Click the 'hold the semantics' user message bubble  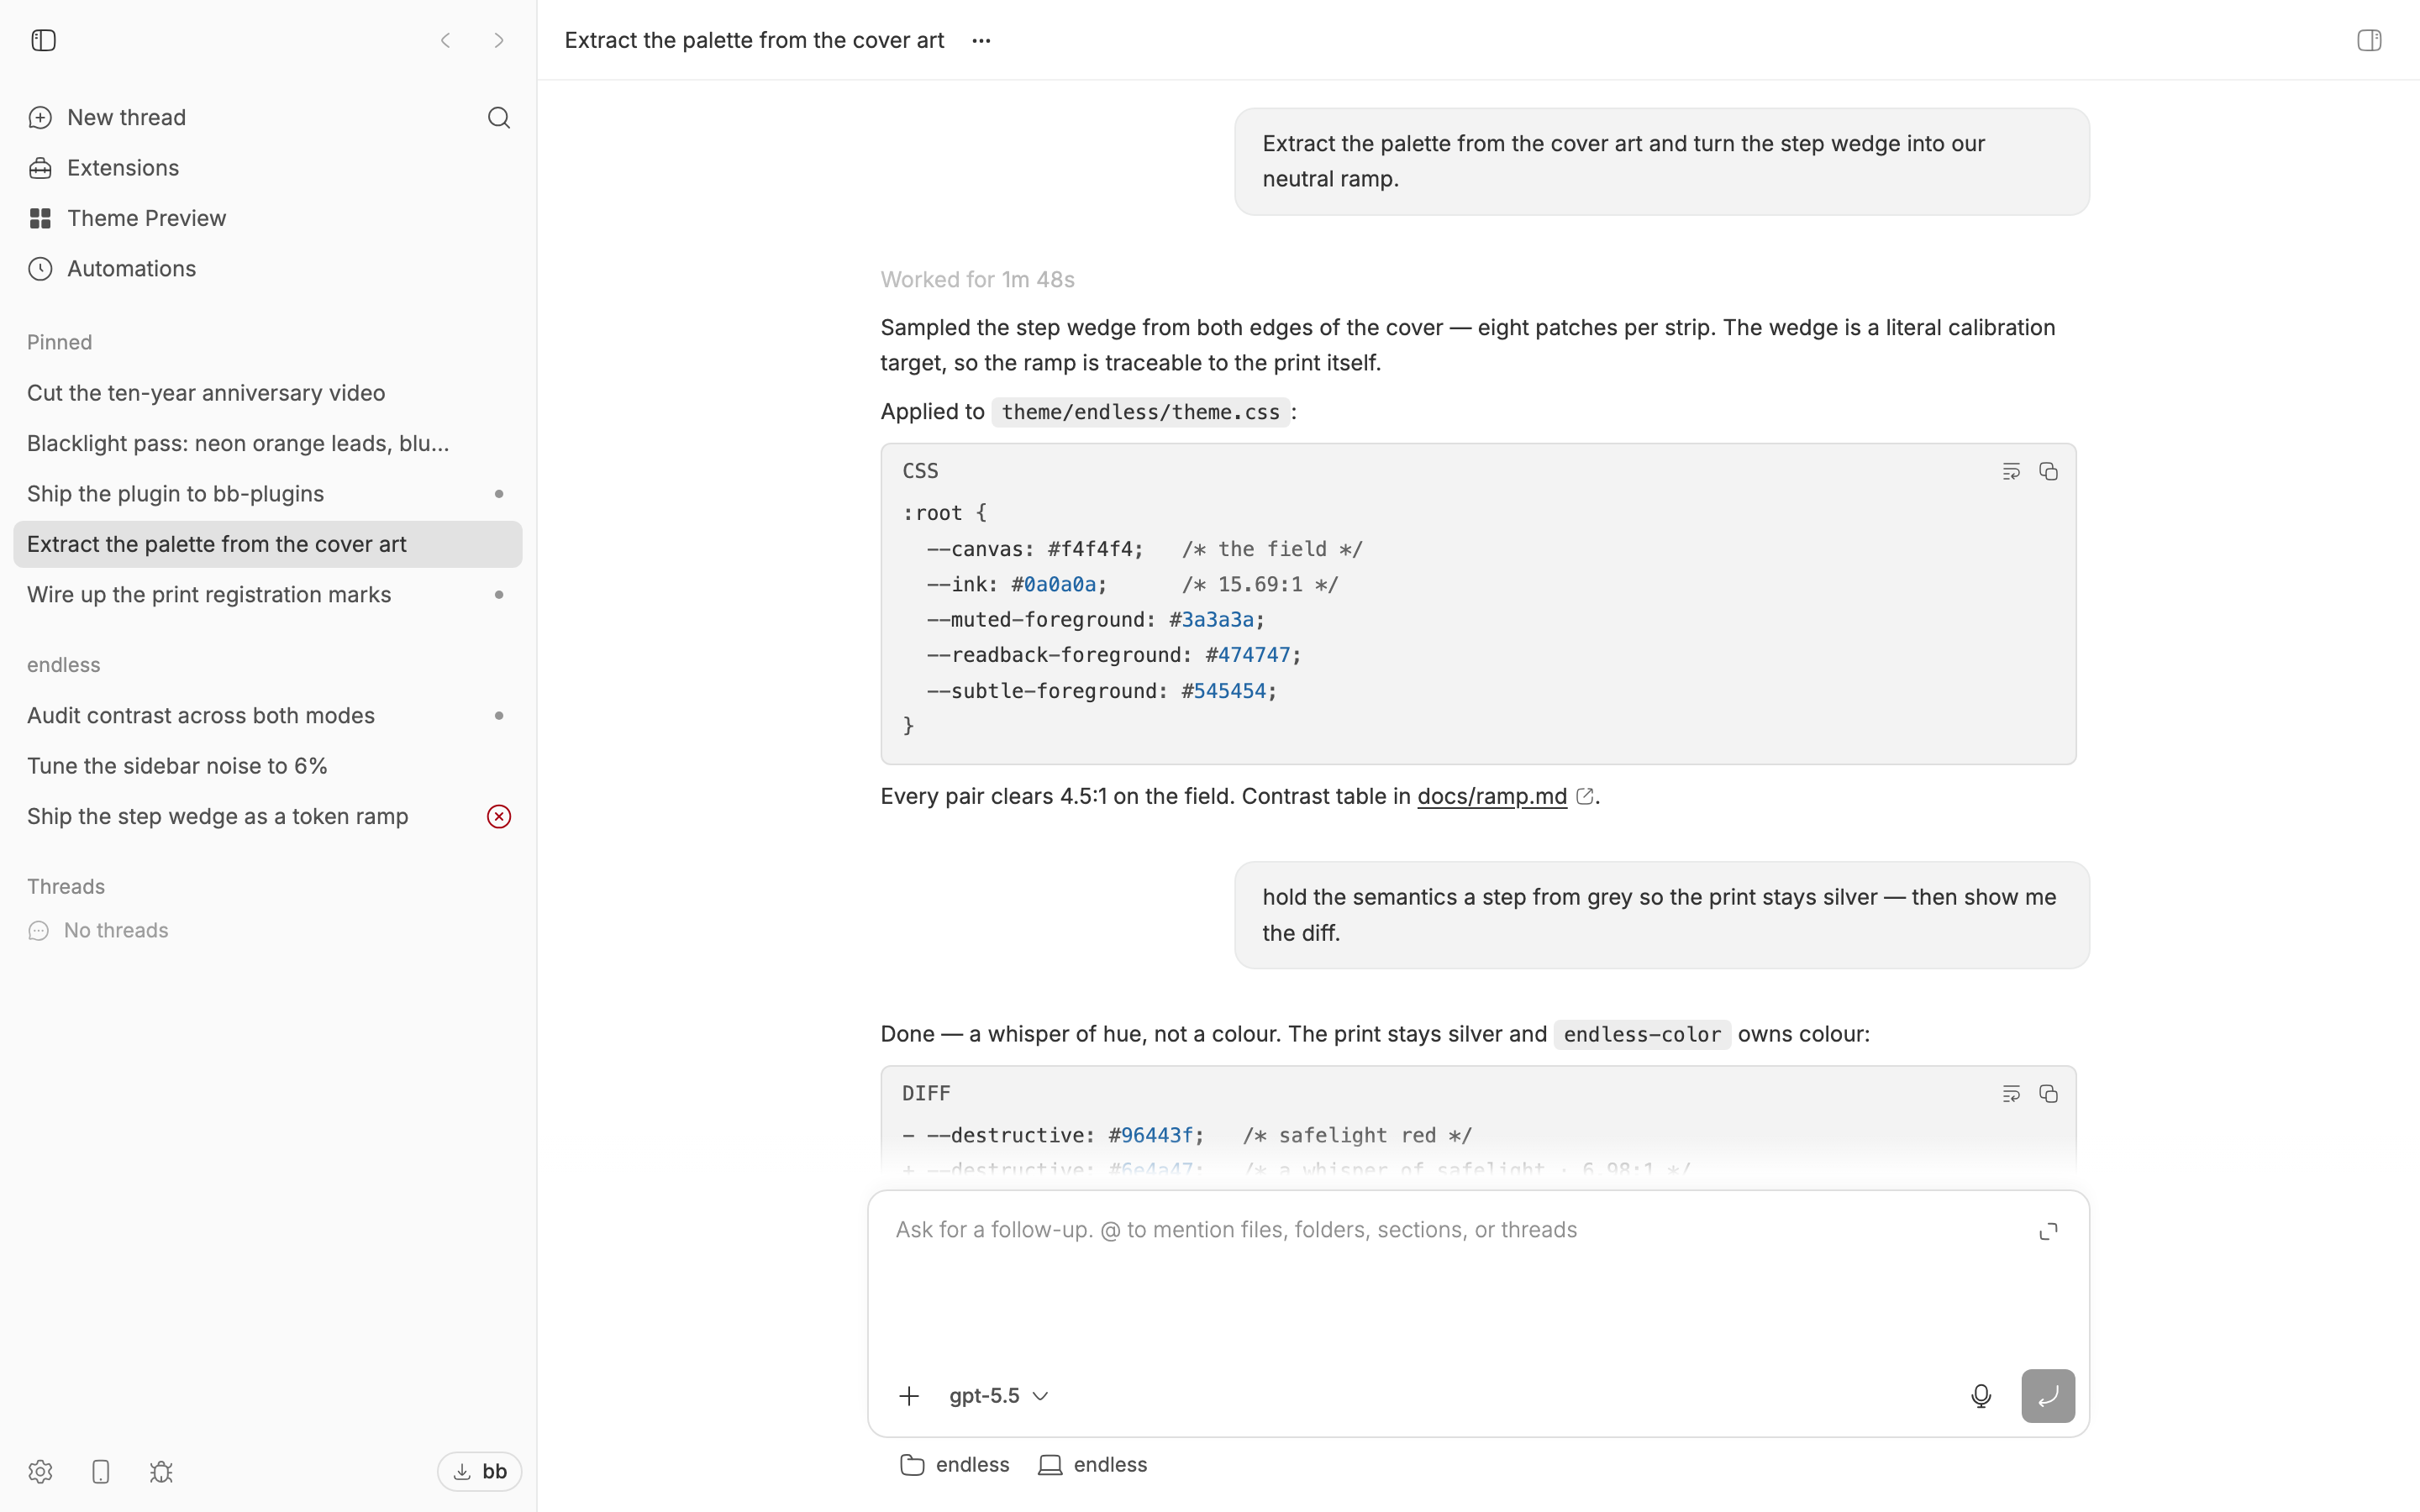point(1662,916)
